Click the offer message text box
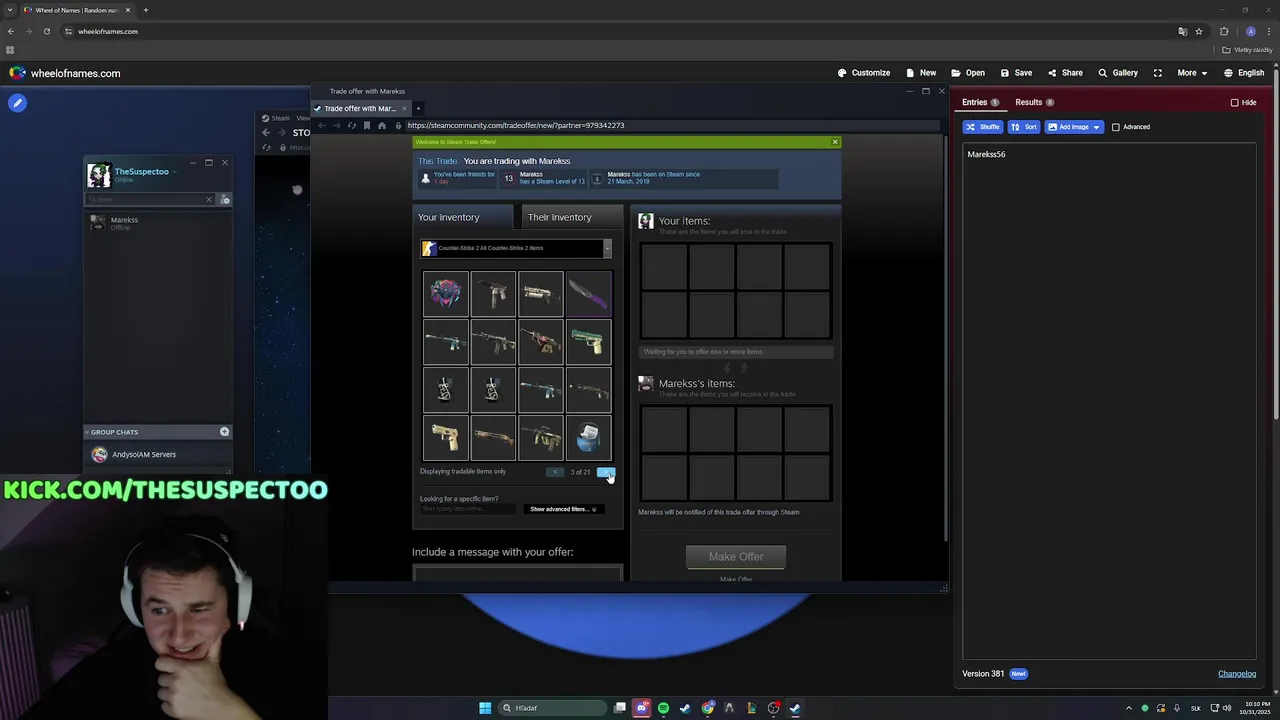1280x720 pixels. pos(518,573)
